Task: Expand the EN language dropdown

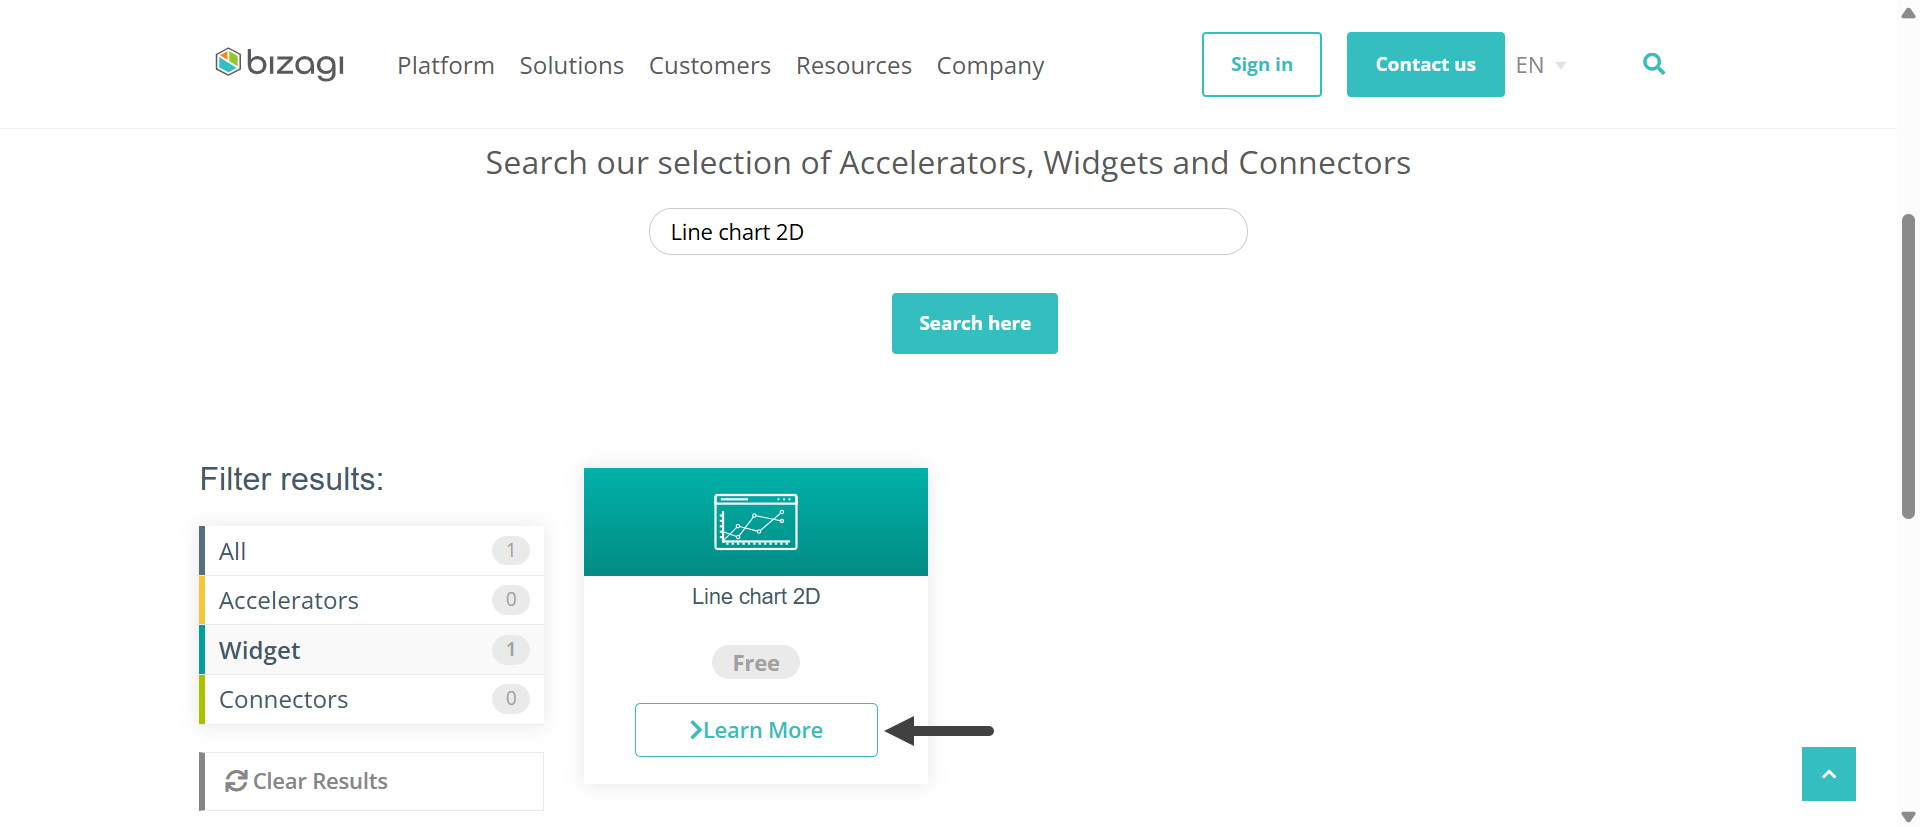Action: click(1541, 65)
